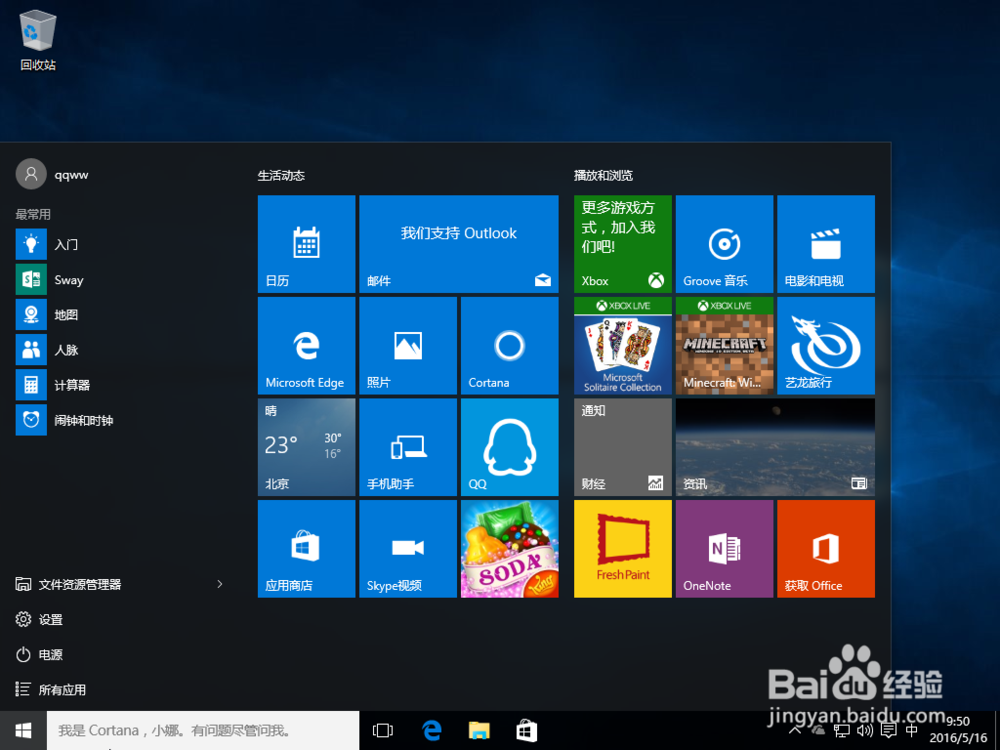1000x750 pixels.
Task: Open Edge from the taskbar
Action: tap(432, 730)
